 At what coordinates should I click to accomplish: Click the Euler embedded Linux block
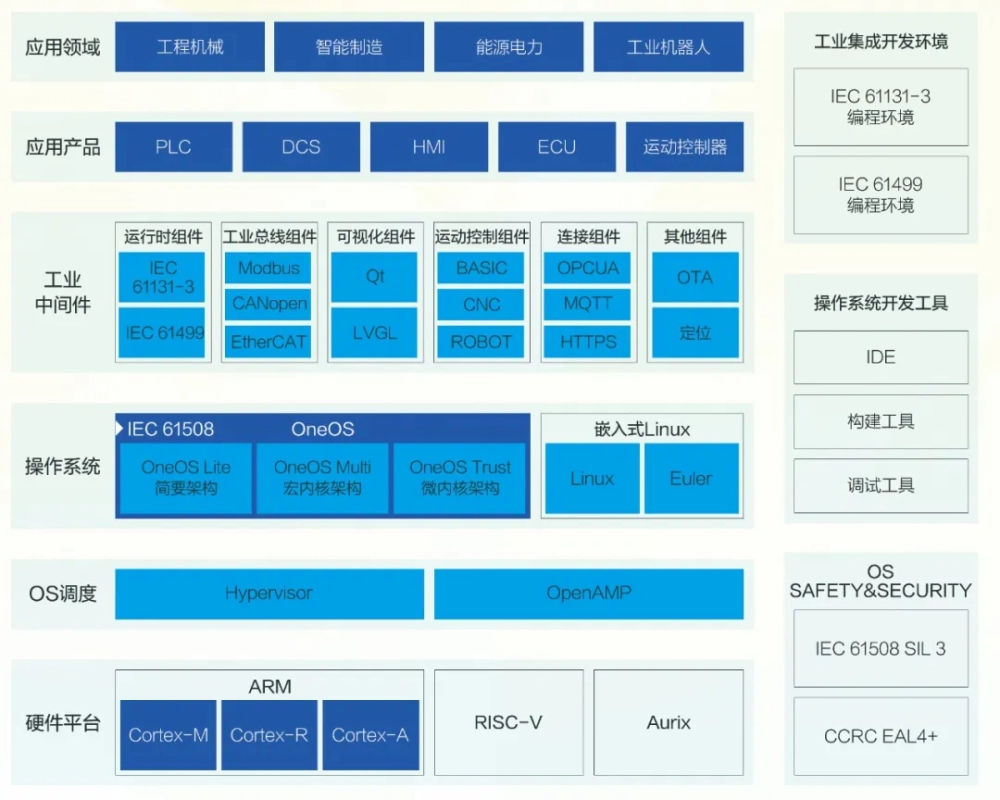tap(691, 478)
